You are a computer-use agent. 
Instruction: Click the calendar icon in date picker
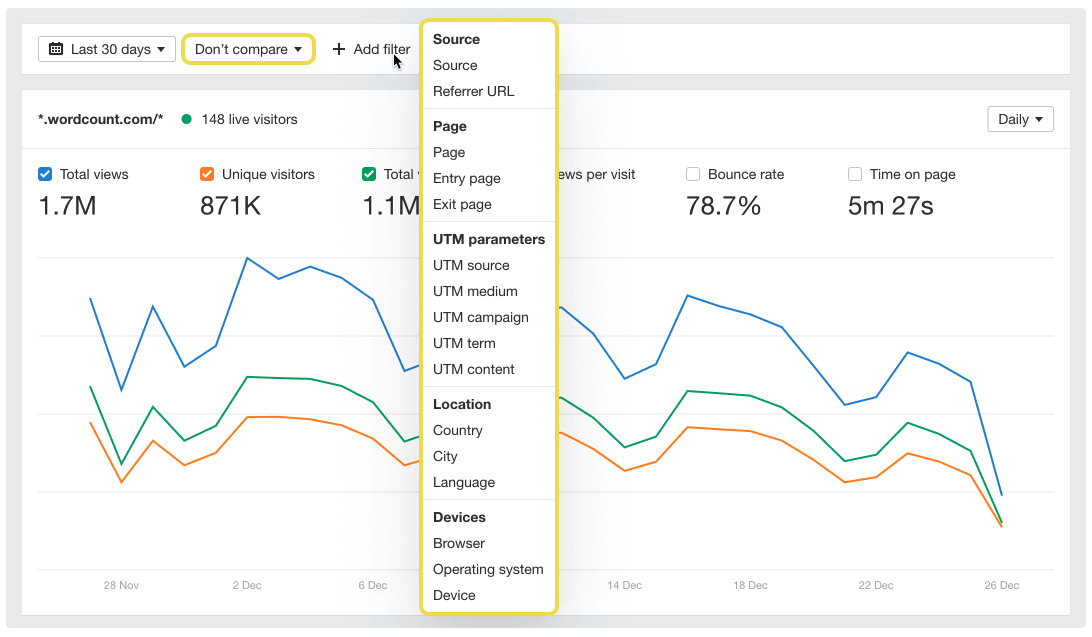click(x=55, y=48)
